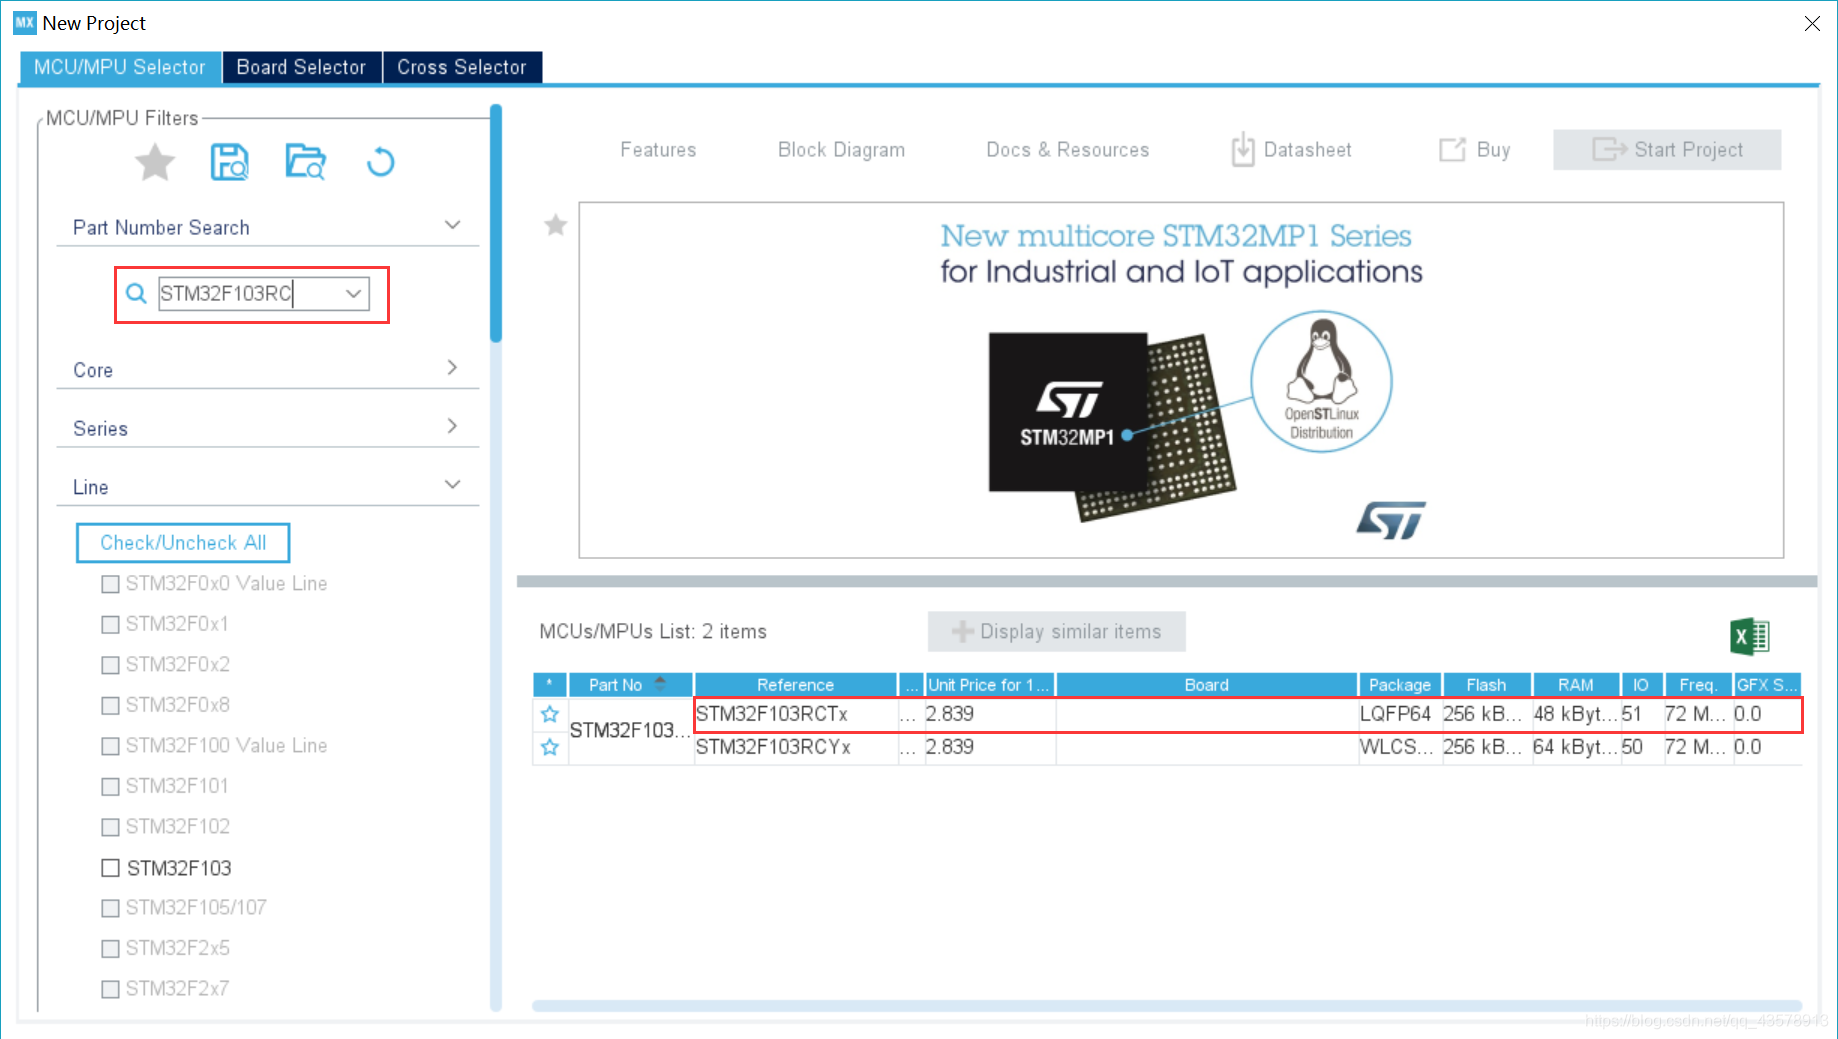Collapse the Part Number Search section
Screen dimensions: 1838x1039
pos(452,225)
